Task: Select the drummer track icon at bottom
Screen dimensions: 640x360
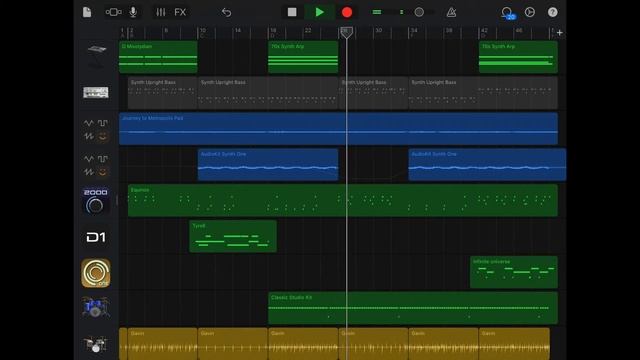Action: pyautogui.click(x=96, y=344)
